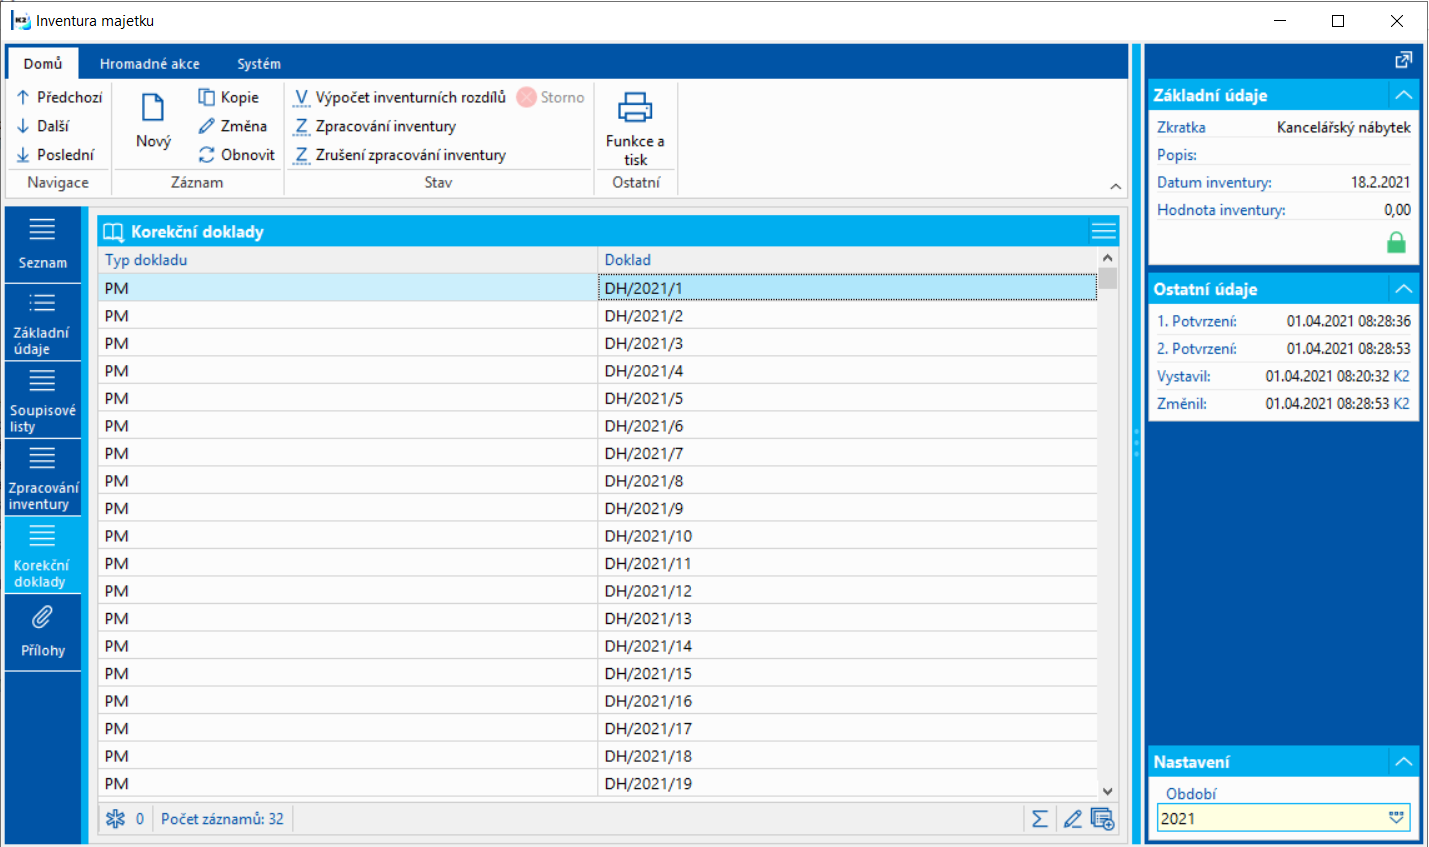
Task: Open the Seznam sidebar page
Action: 43,245
